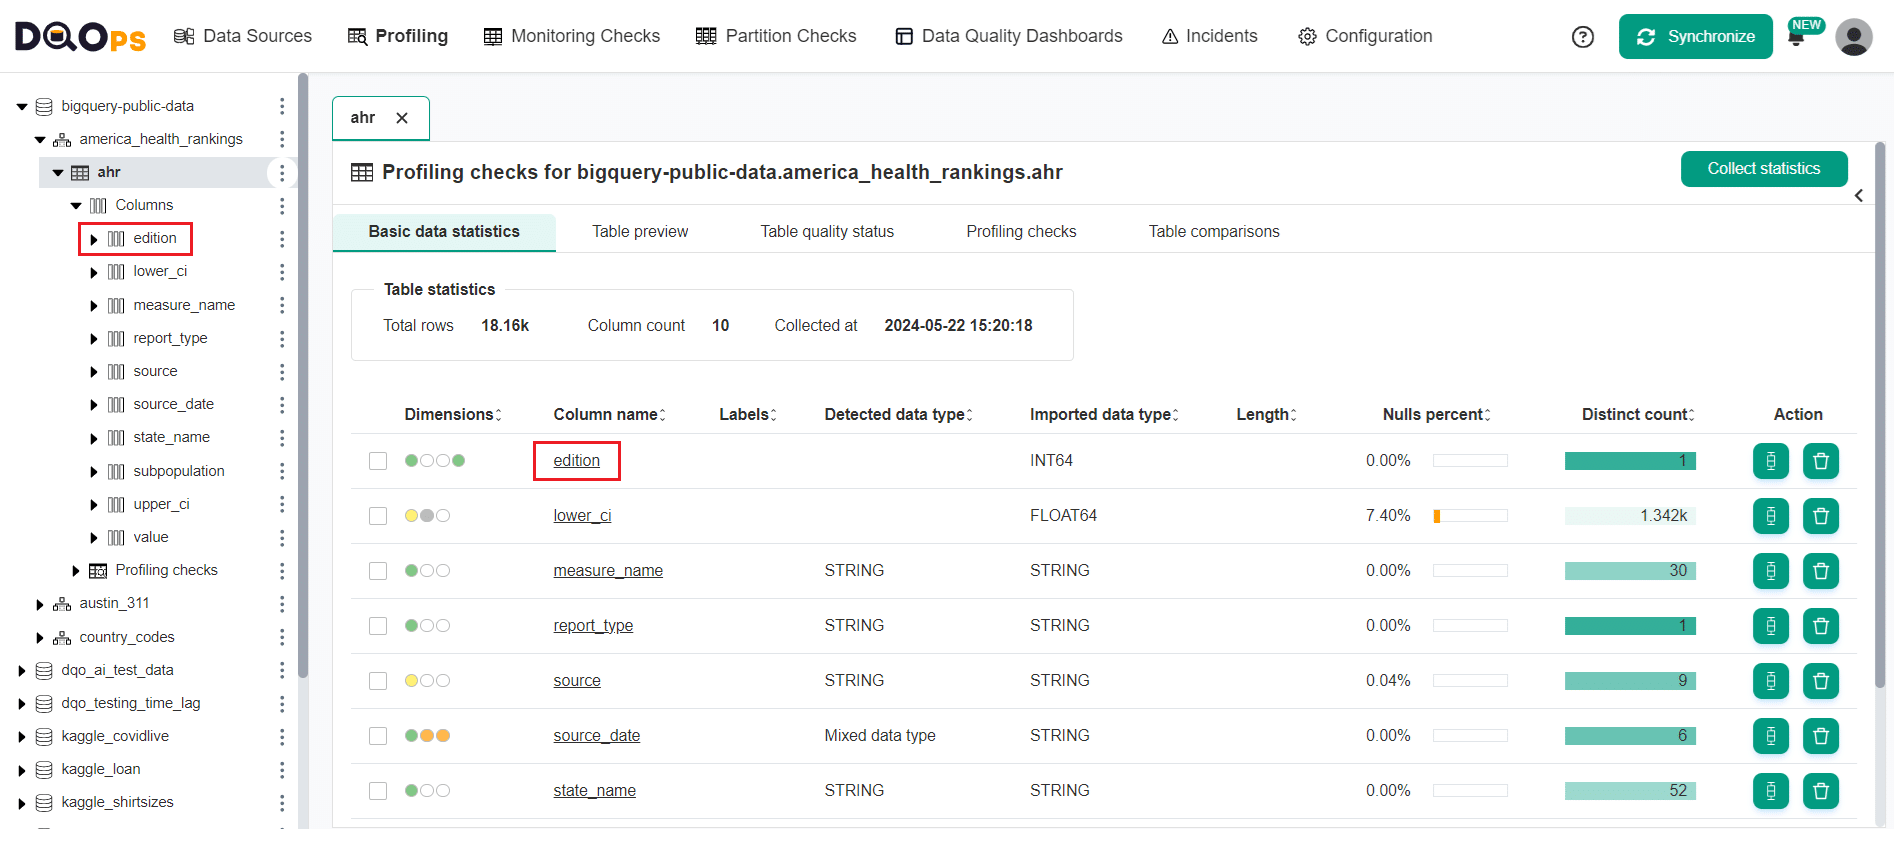Collapse the america_health_rankings schema node
1899x841 pixels.
tap(40, 140)
